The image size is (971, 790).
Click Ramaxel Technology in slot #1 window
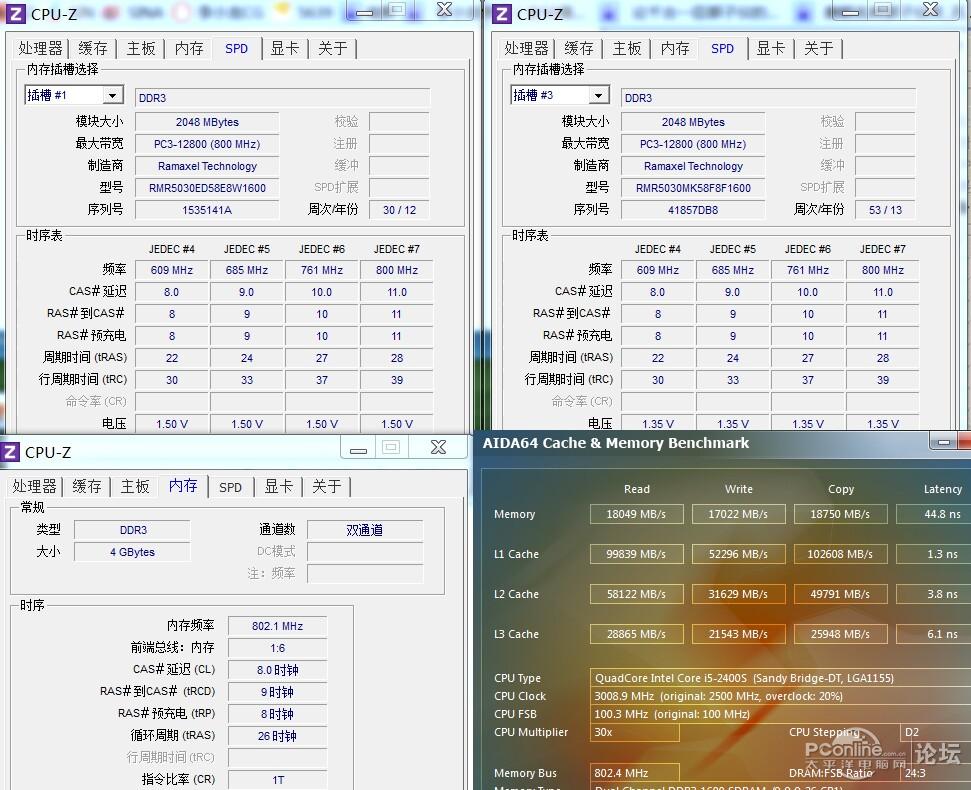click(207, 166)
